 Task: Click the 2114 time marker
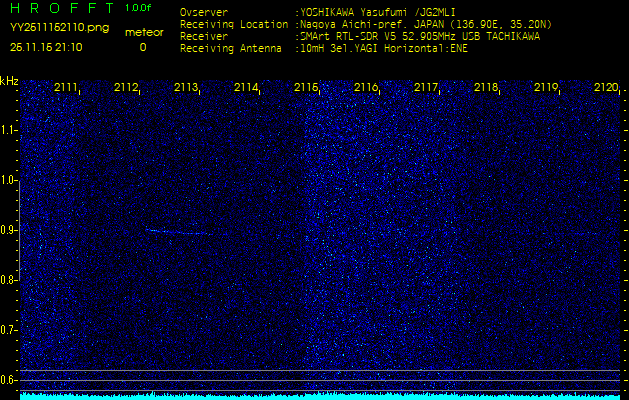[x=246, y=87]
